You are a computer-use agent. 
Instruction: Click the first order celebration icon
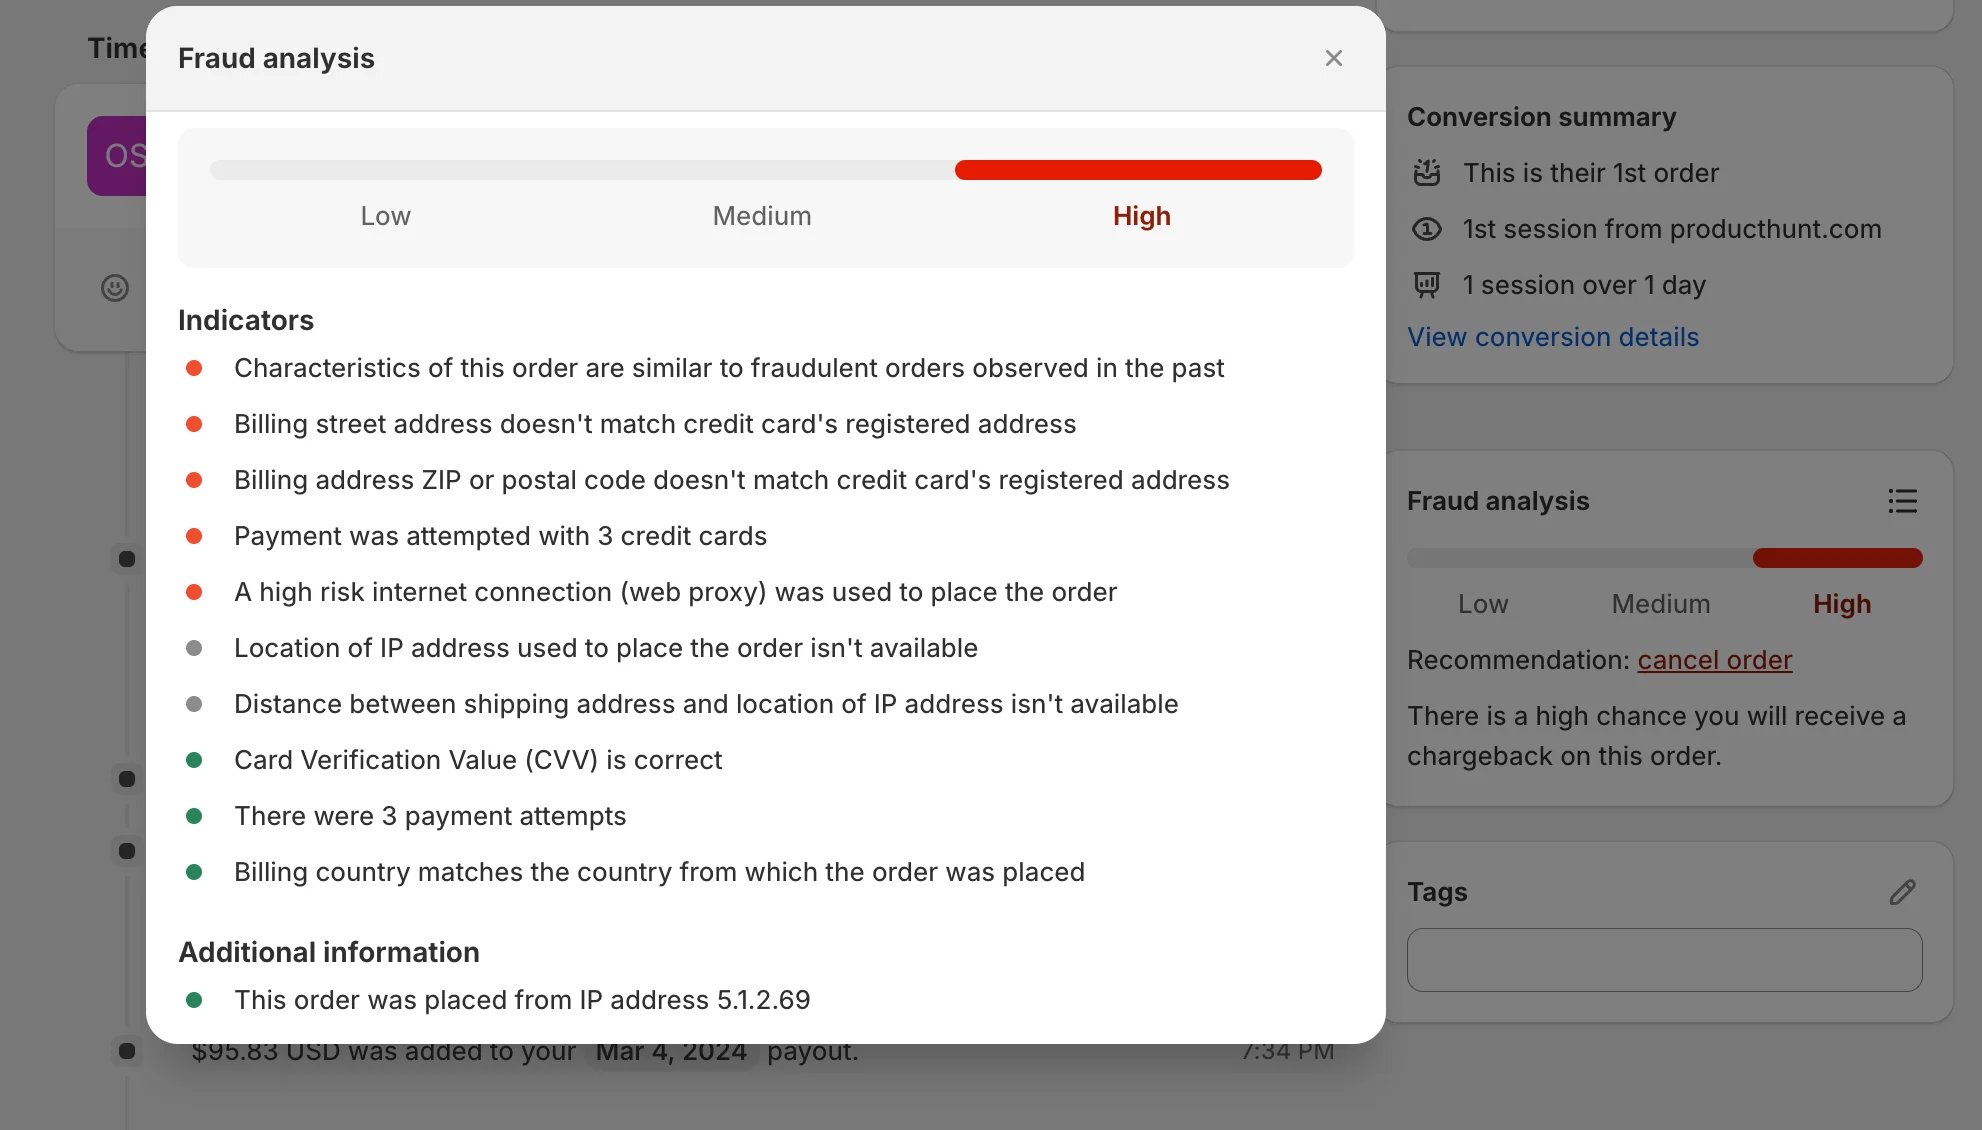[x=1427, y=173]
